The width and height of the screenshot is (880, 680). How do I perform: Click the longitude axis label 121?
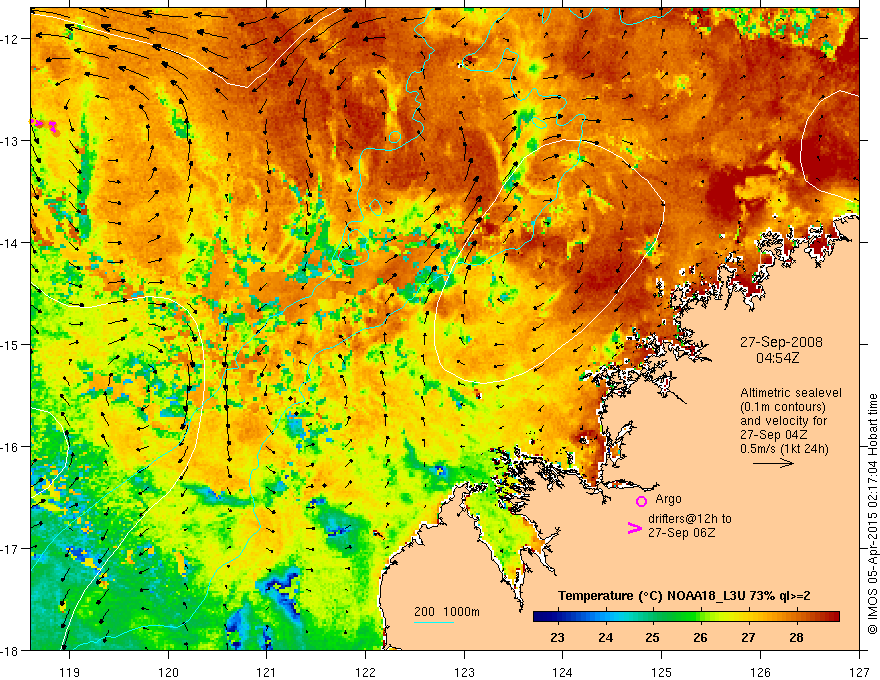[x=267, y=672]
